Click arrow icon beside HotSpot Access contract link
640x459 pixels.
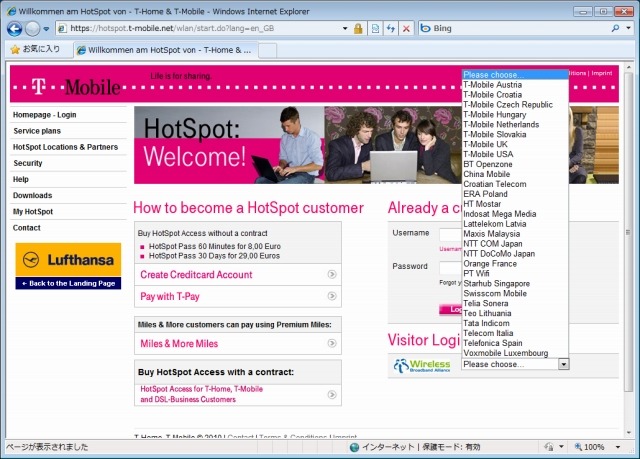coord(332,395)
